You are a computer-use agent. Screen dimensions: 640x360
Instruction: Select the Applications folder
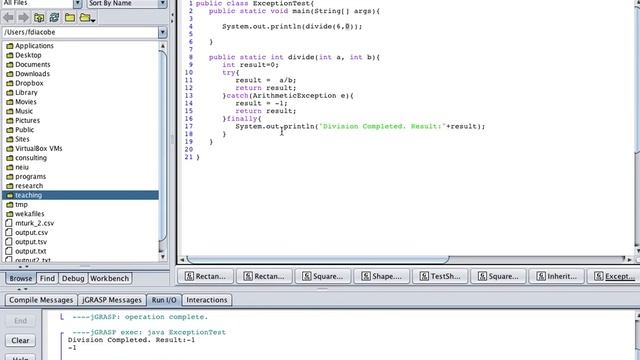[34, 46]
